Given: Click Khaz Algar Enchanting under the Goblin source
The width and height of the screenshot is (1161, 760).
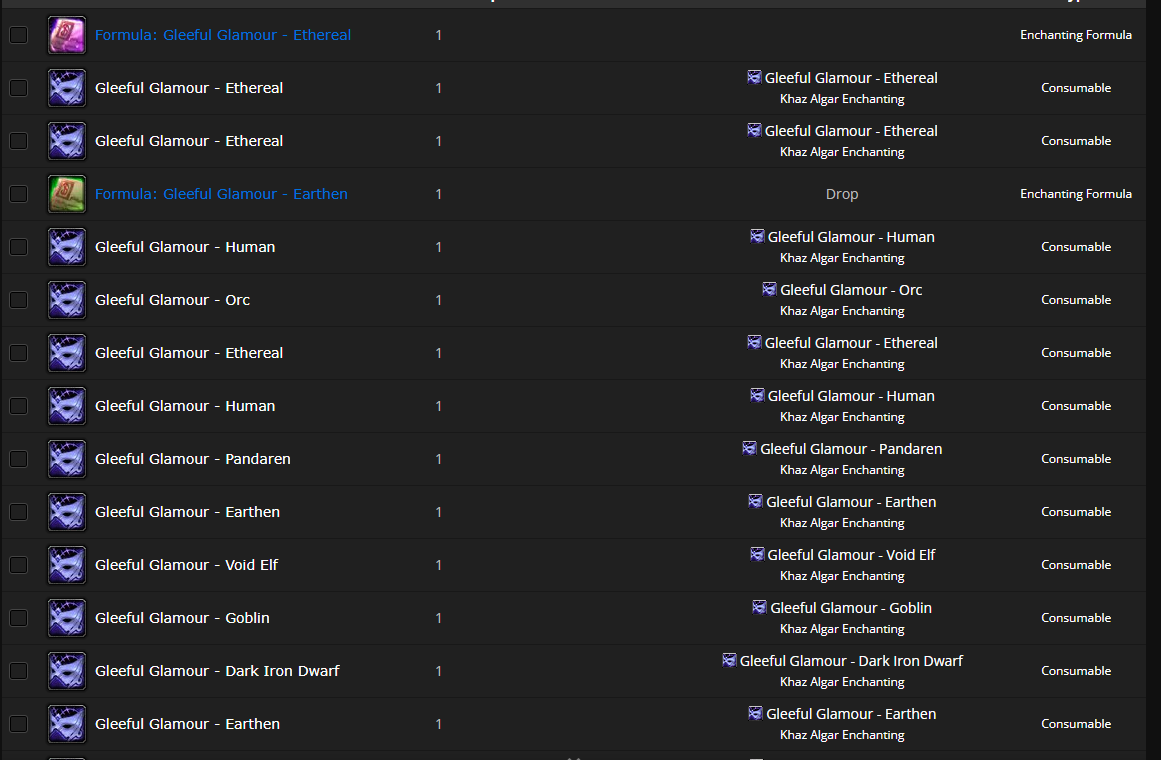Looking at the screenshot, I should tap(842, 629).
